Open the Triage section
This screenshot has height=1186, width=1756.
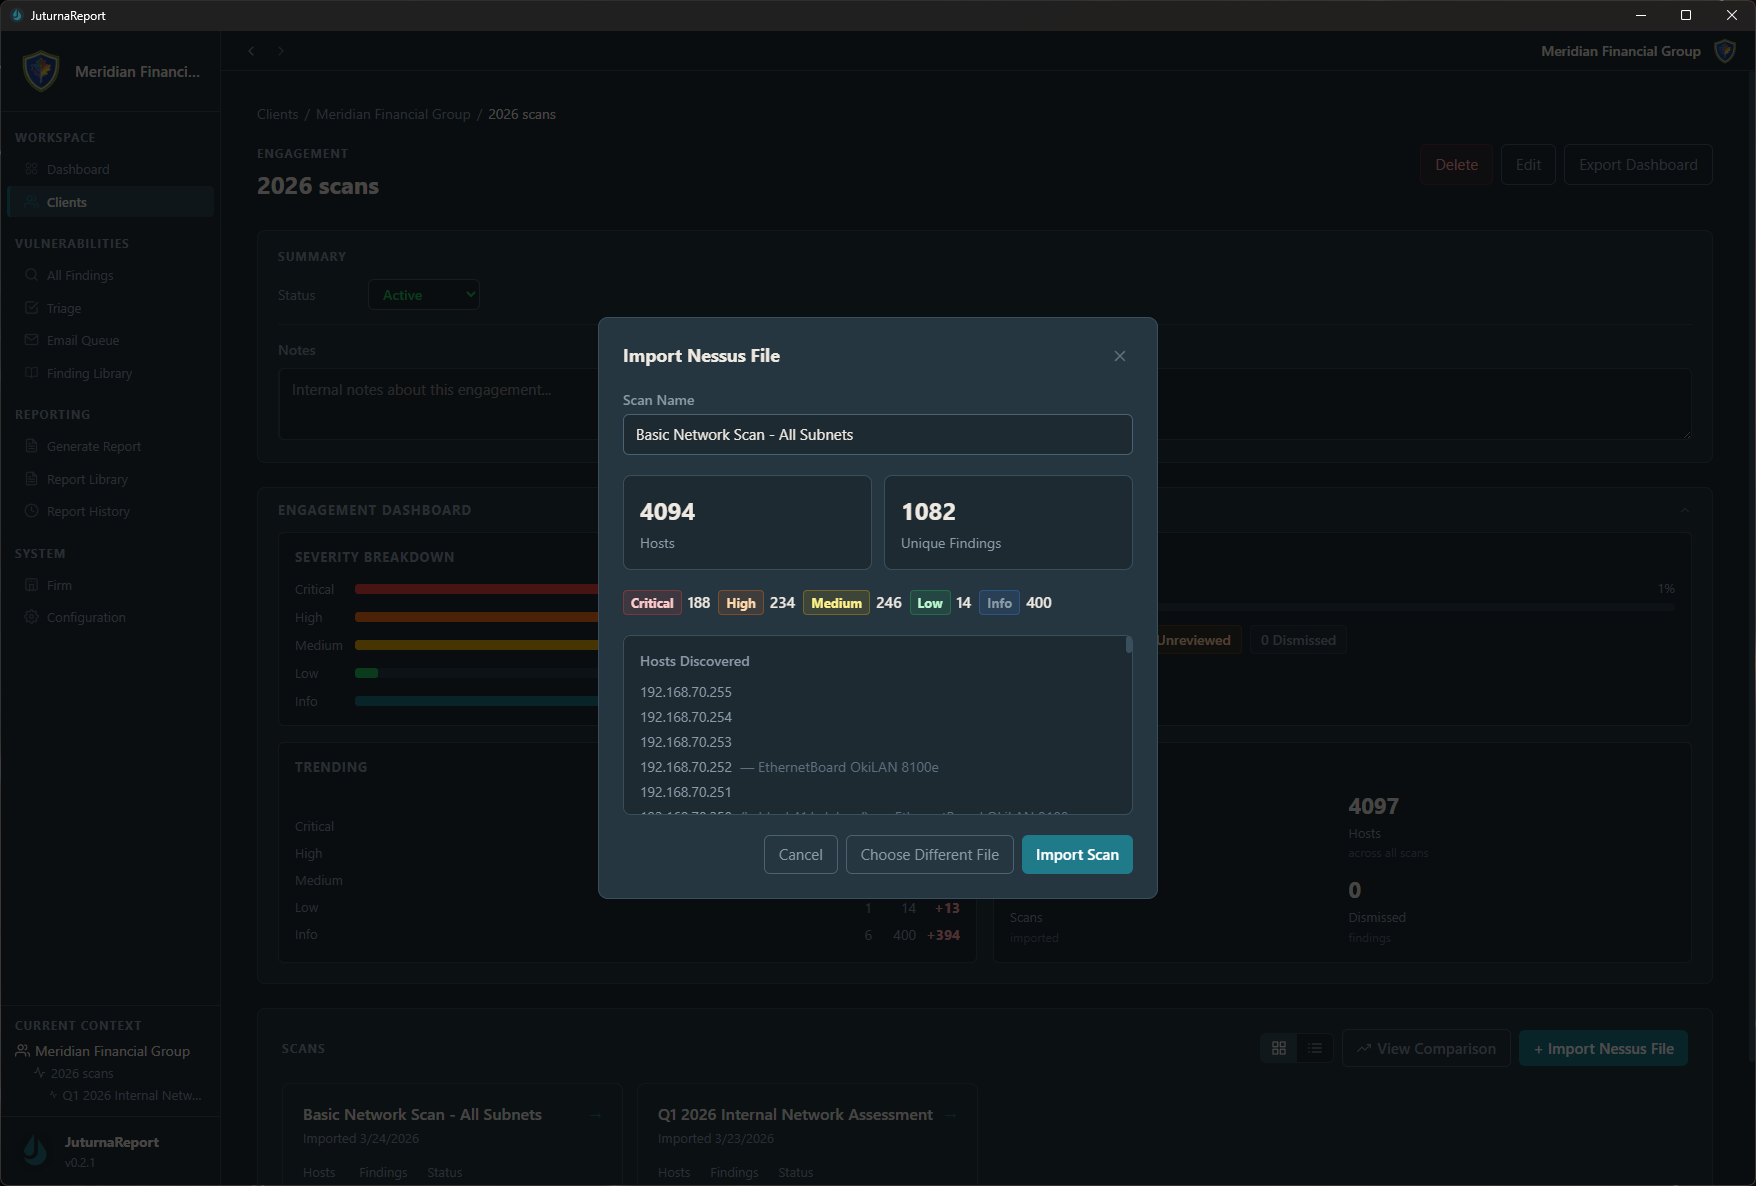pyautogui.click(x=63, y=308)
